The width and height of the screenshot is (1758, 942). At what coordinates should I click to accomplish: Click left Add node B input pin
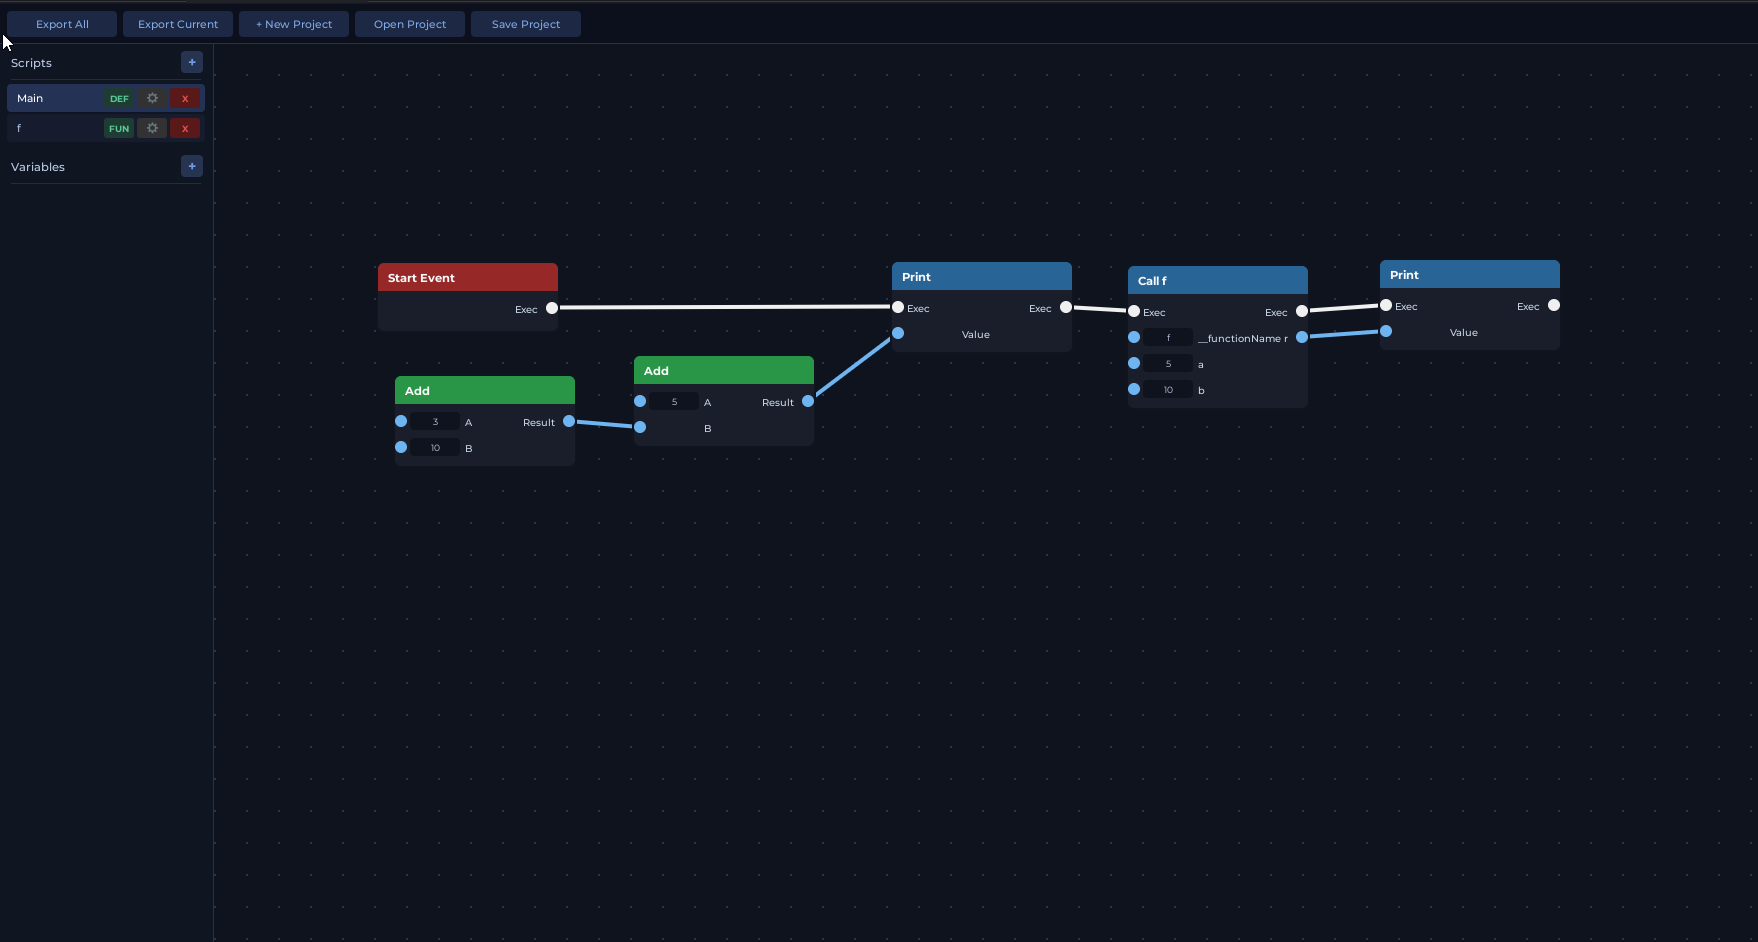pyautogui.click(x=401, y=447)
